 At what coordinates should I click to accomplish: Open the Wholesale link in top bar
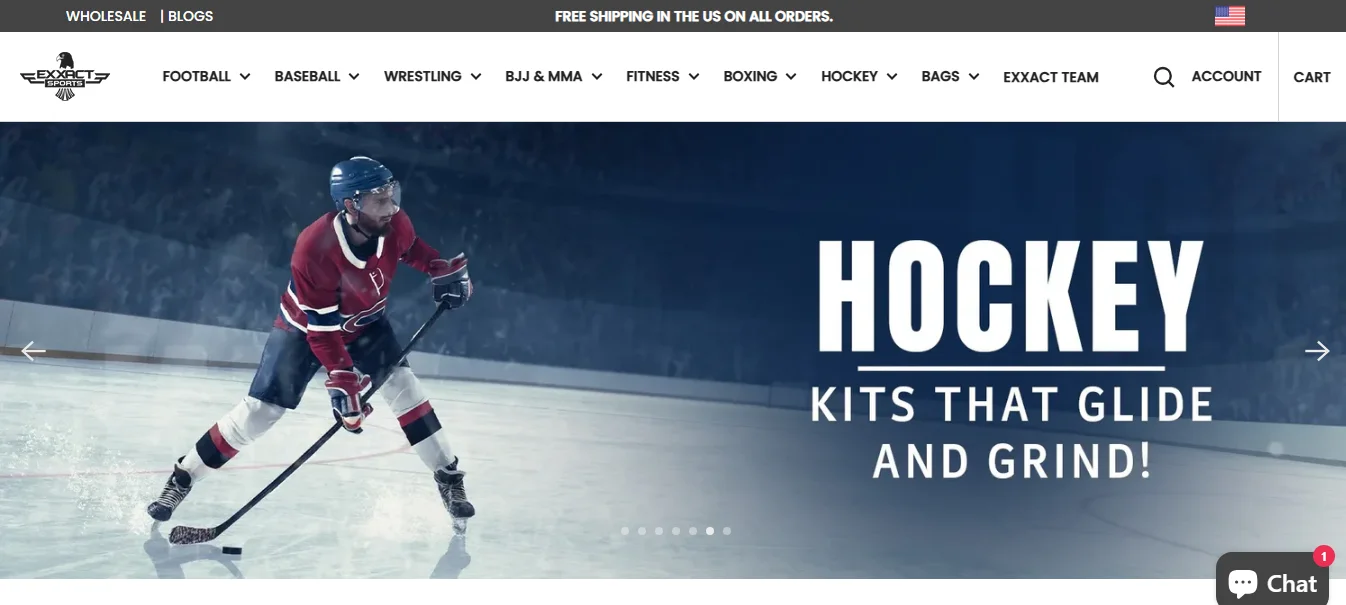pos(106,16)
